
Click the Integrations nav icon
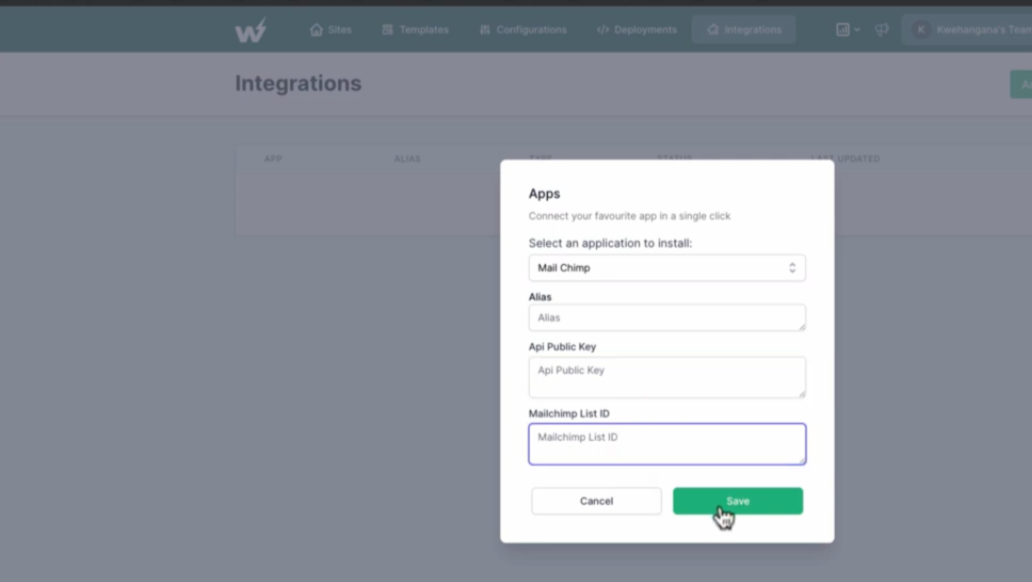point(713,30)
